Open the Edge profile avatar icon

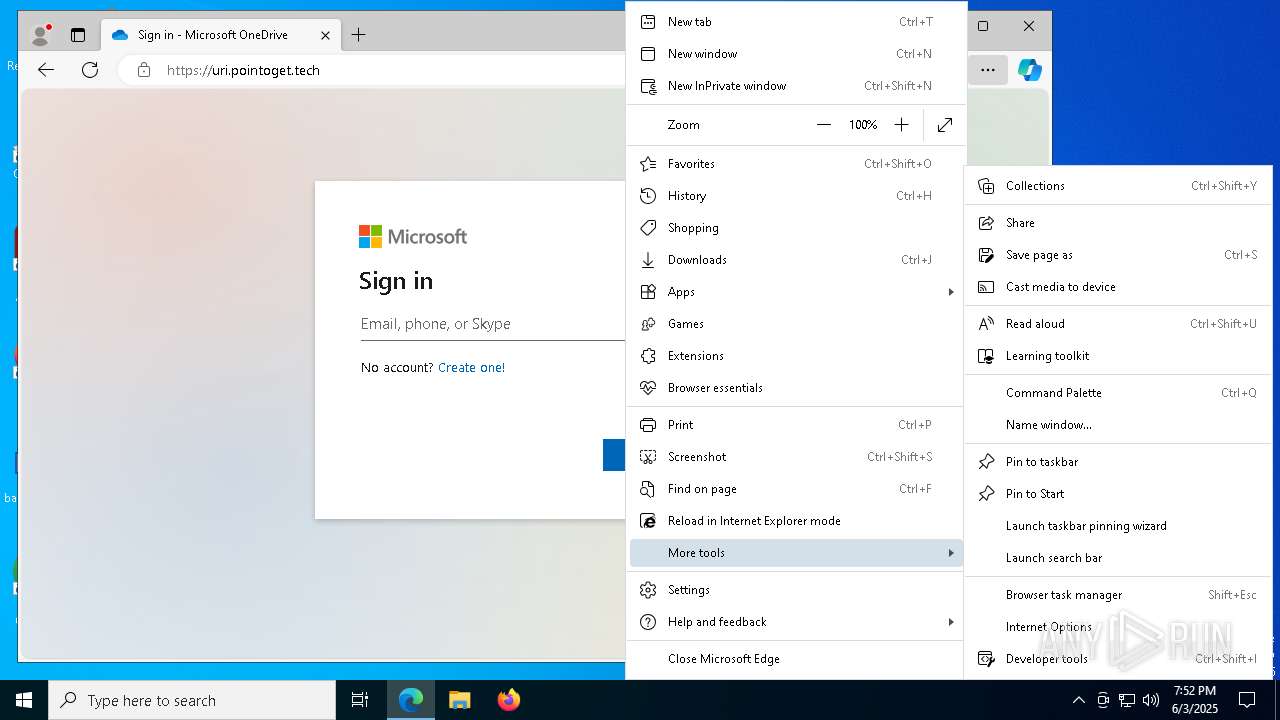click(x=40, y=35)
